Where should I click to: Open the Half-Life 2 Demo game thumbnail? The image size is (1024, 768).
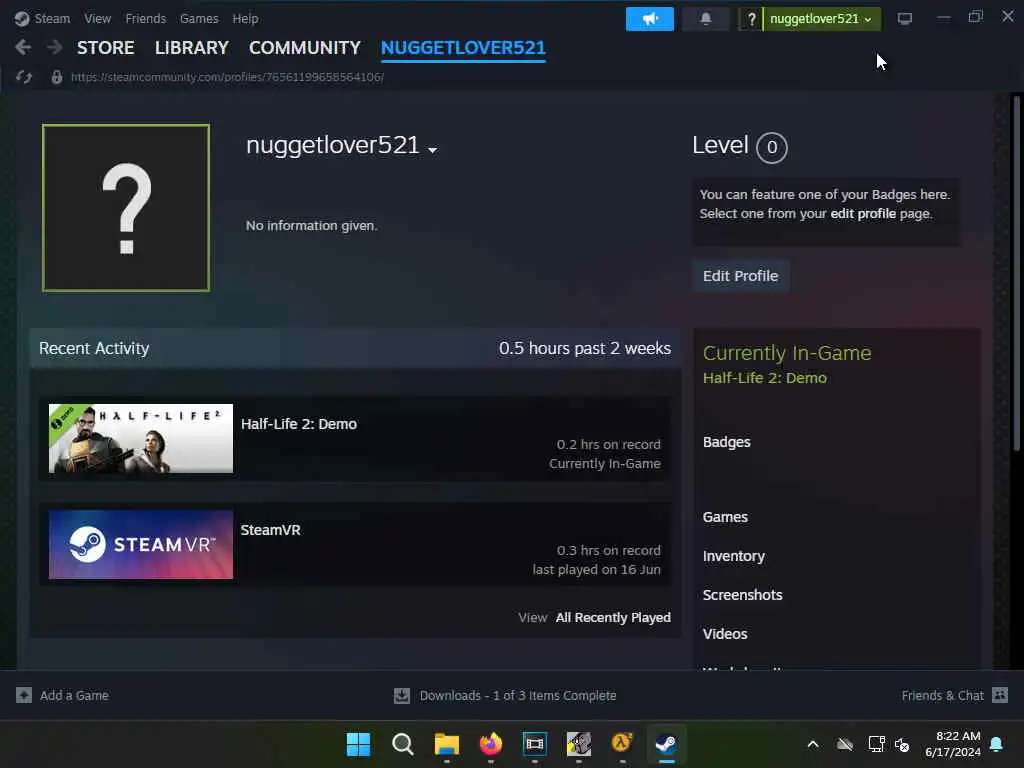pos(141,438)
